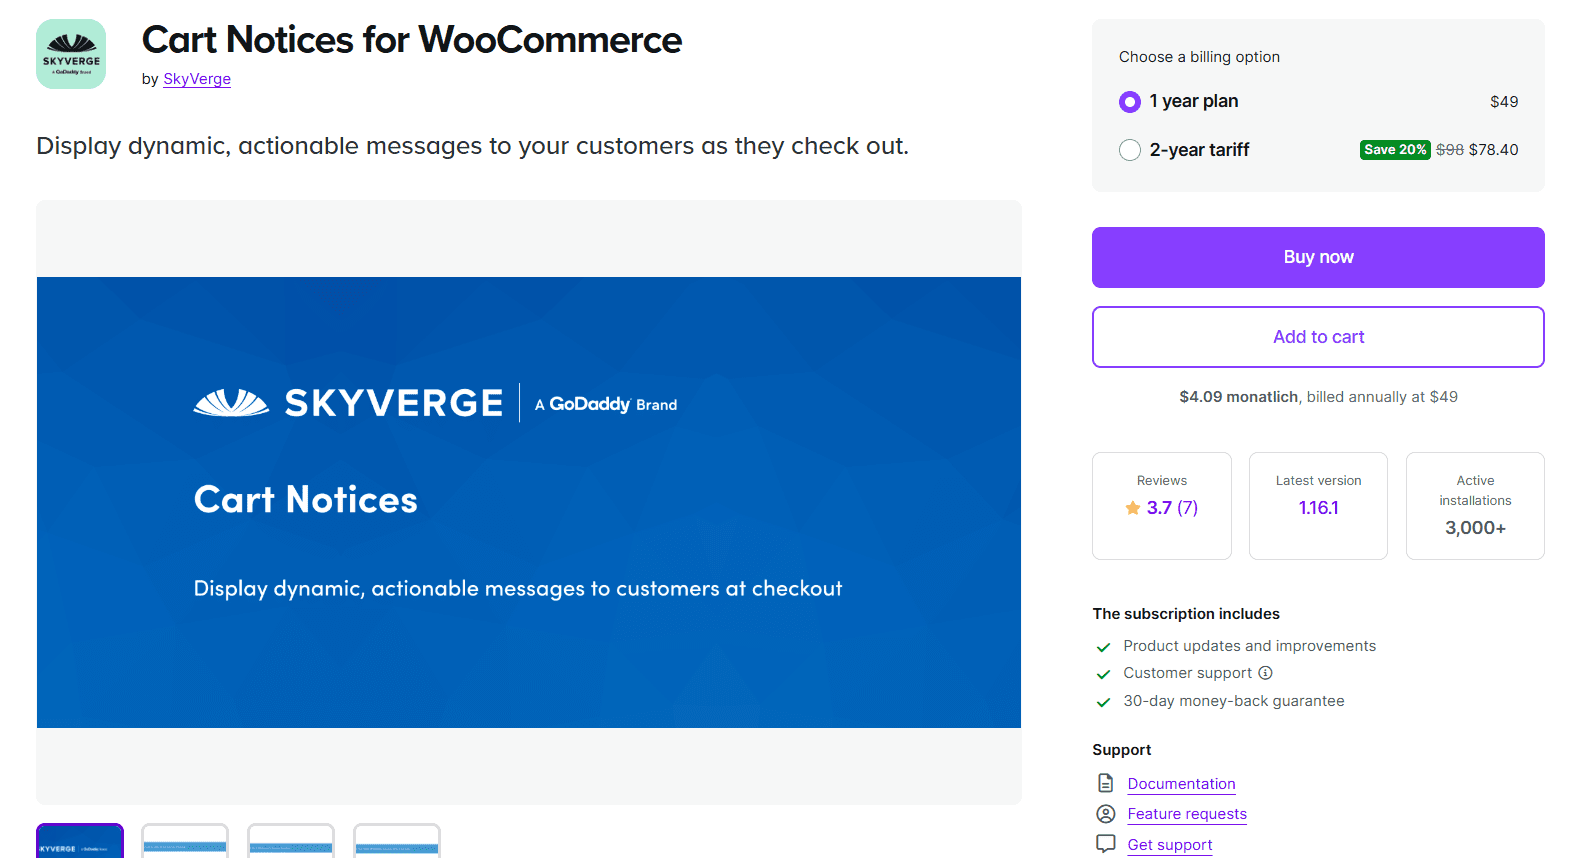Click the info icon beside Customer support
Viewport: 1578px width, 858px height.
click(1267, 673)
